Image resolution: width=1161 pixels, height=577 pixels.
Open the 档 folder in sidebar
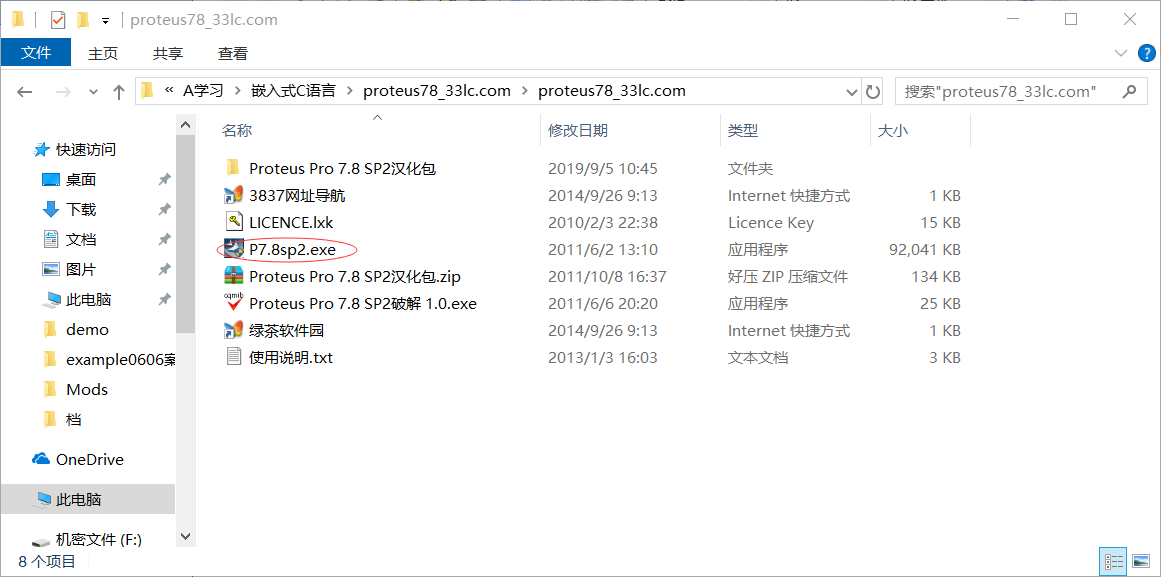tap(73, 420)
